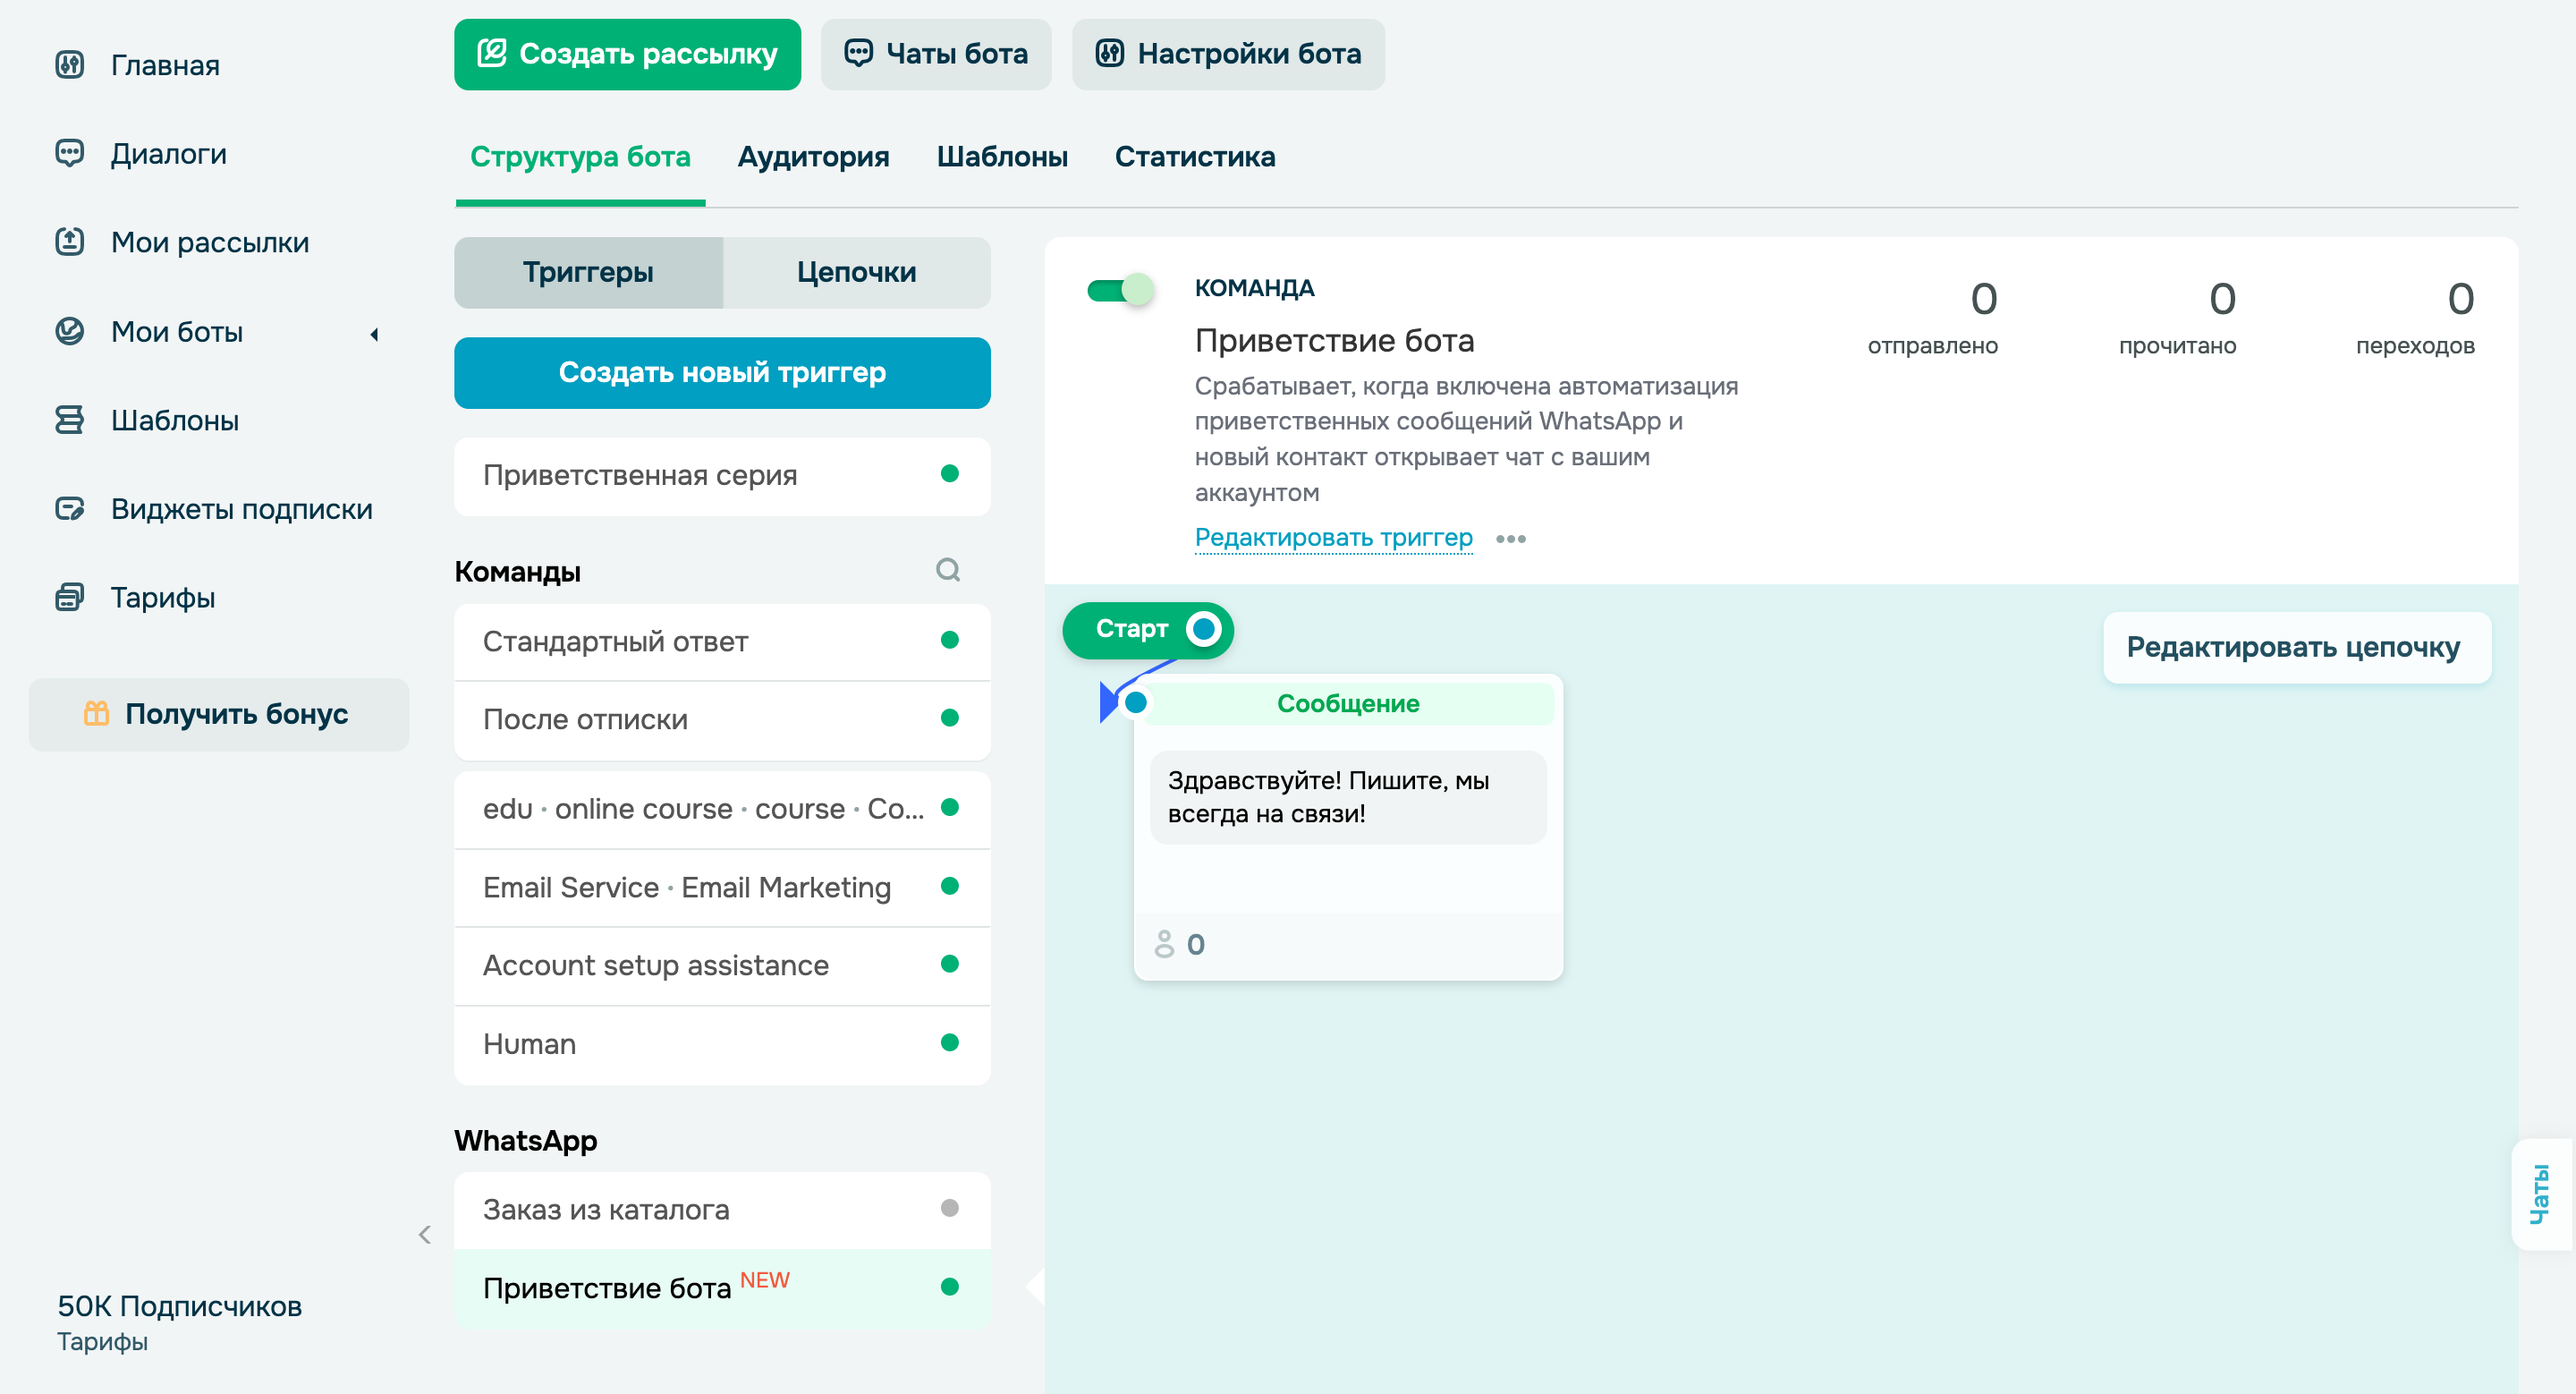Click the Главная home sidebar icon

tap(69, 65)
